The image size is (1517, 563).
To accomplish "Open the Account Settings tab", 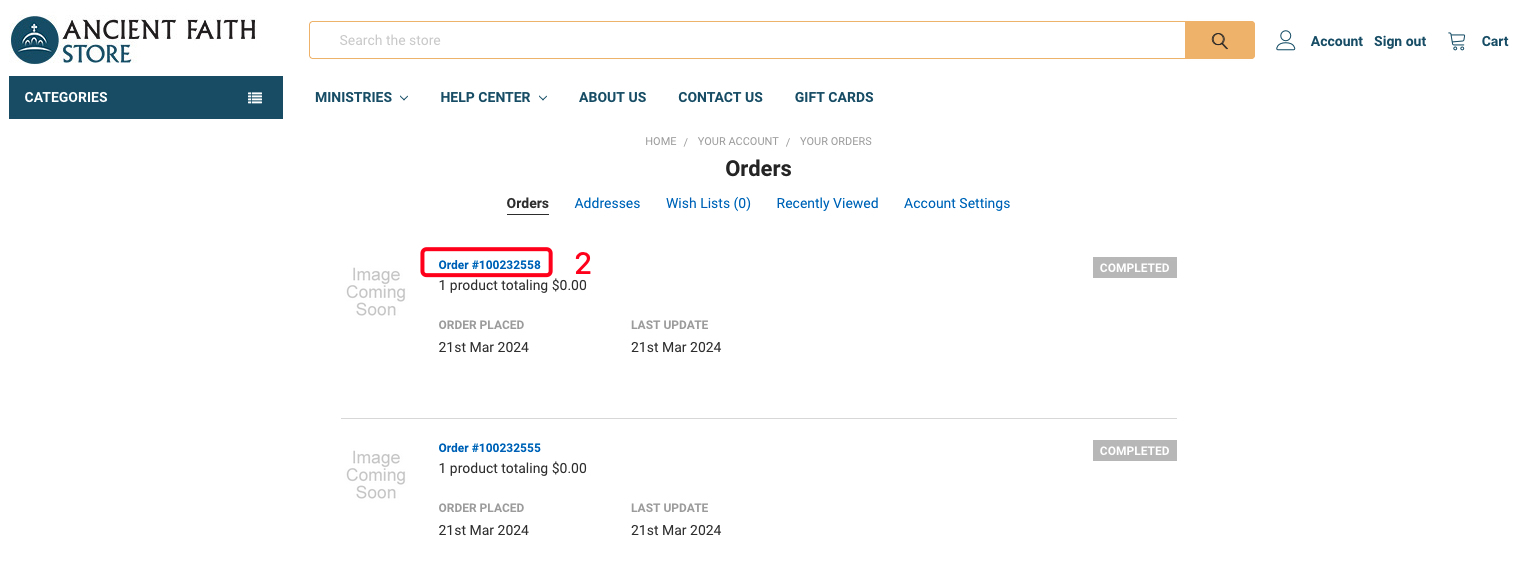I will [x=957, y=203].
